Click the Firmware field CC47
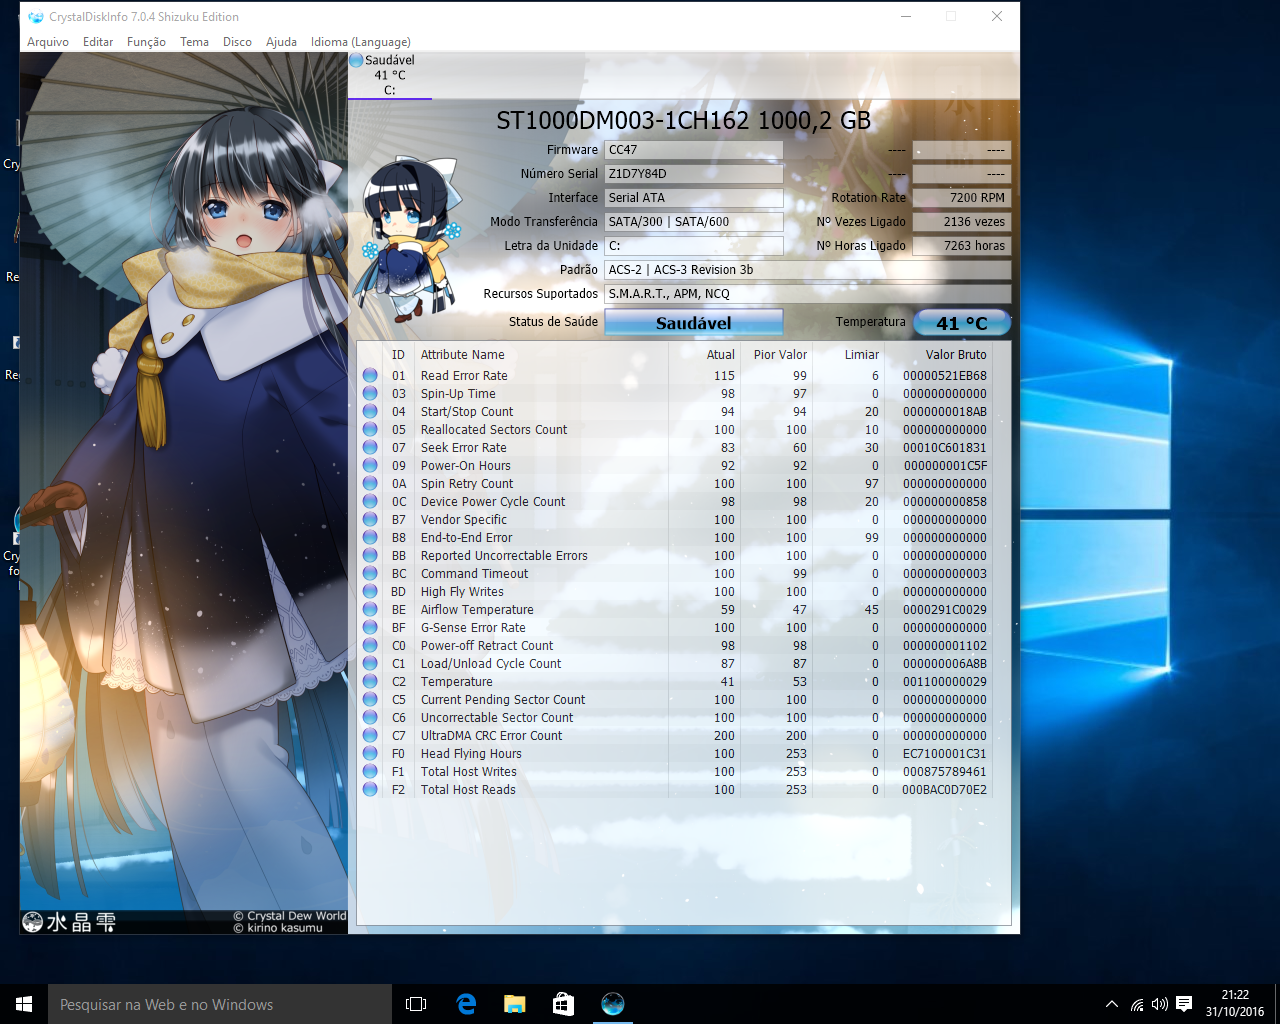This screenshot has width=1280, height=1024. coord(693,150)
